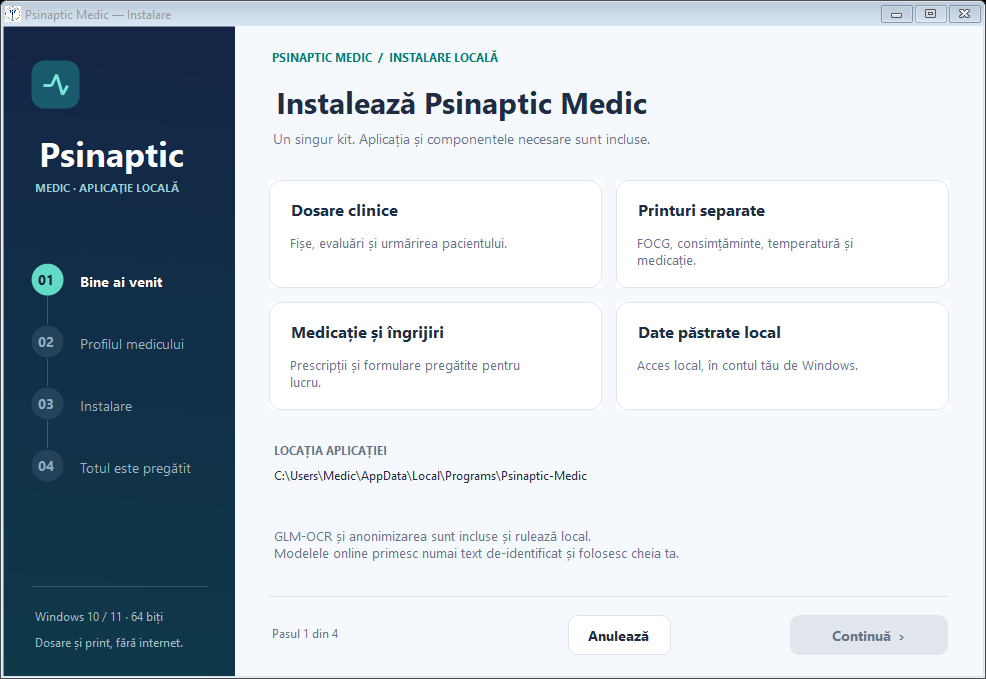Image resolution: width=986 pixels, height=679 pixels.
Task: Go to Profilul medicului step
Action: (132, 344)
